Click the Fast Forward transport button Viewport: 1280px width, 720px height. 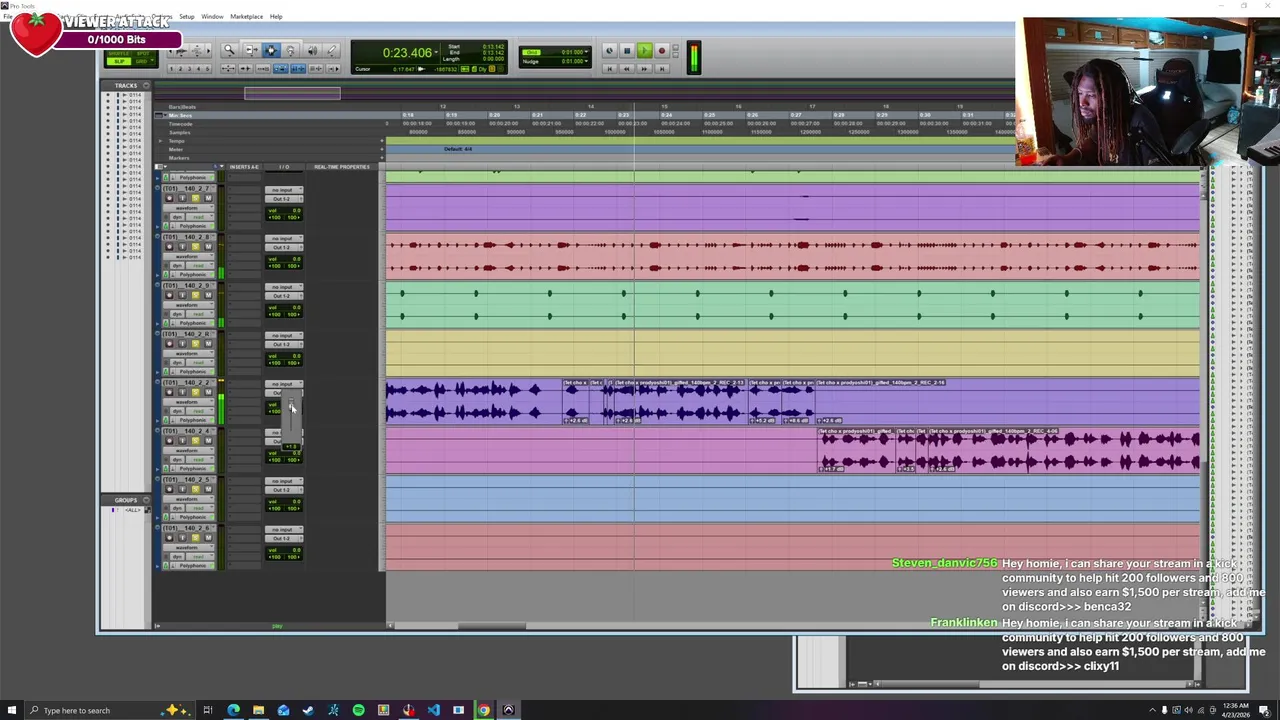(644, 69)
